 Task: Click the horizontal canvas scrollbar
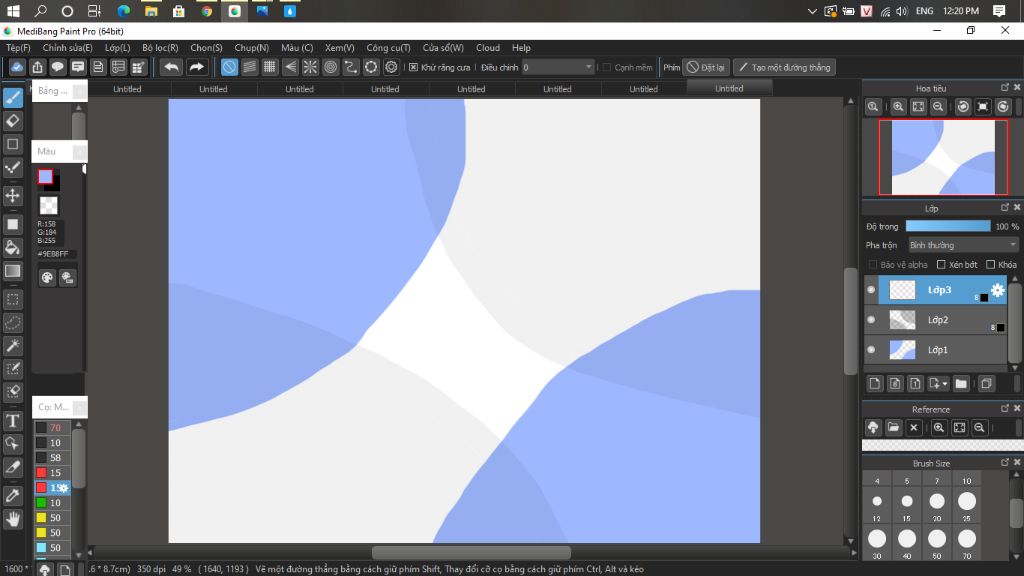pos(472,552)
